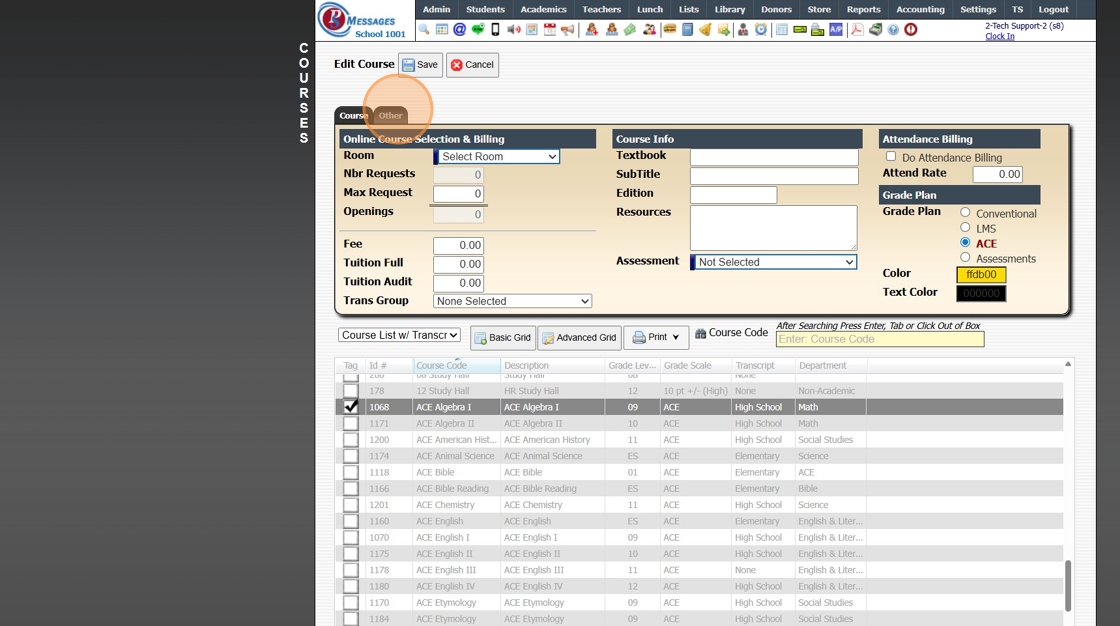Click the megaphone icon
The height and width of the screenshot is (626, 1120).
(567, 29)
